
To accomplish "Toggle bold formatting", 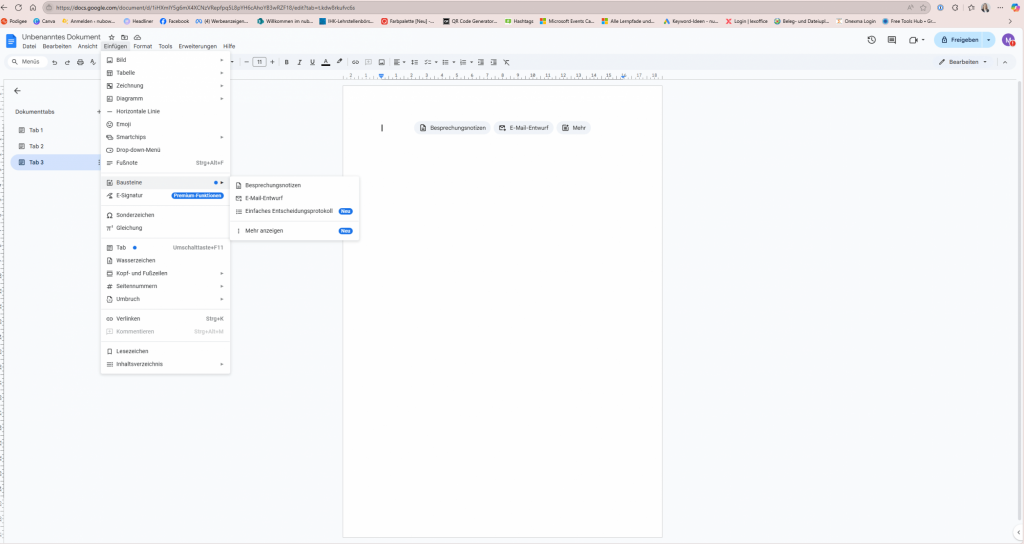I will click(x=287, y=62).
